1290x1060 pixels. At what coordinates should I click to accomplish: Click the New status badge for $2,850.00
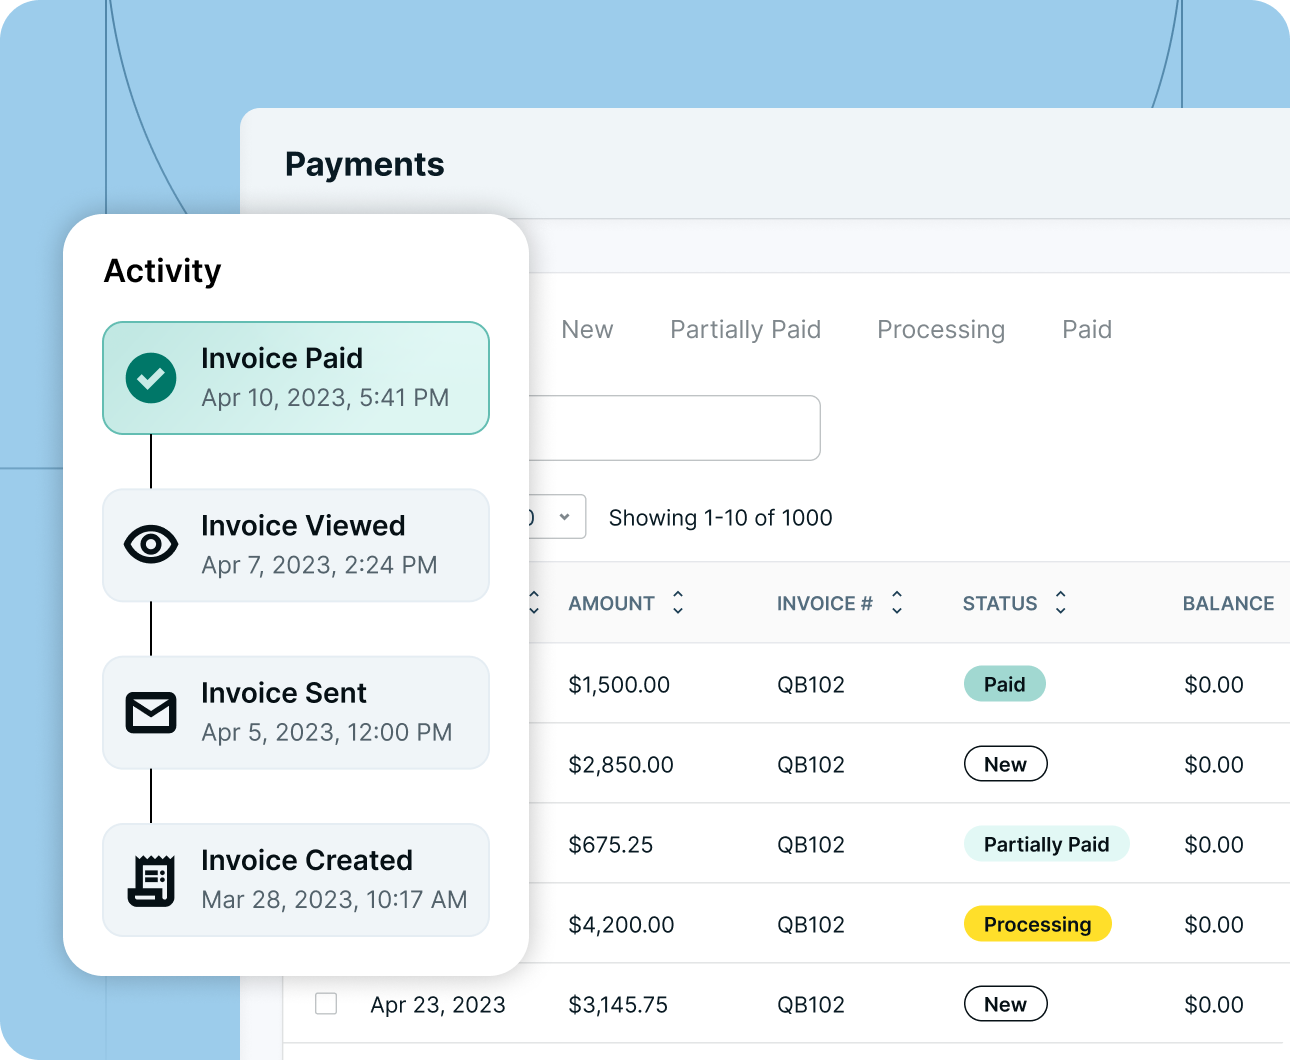(1005, 764)
